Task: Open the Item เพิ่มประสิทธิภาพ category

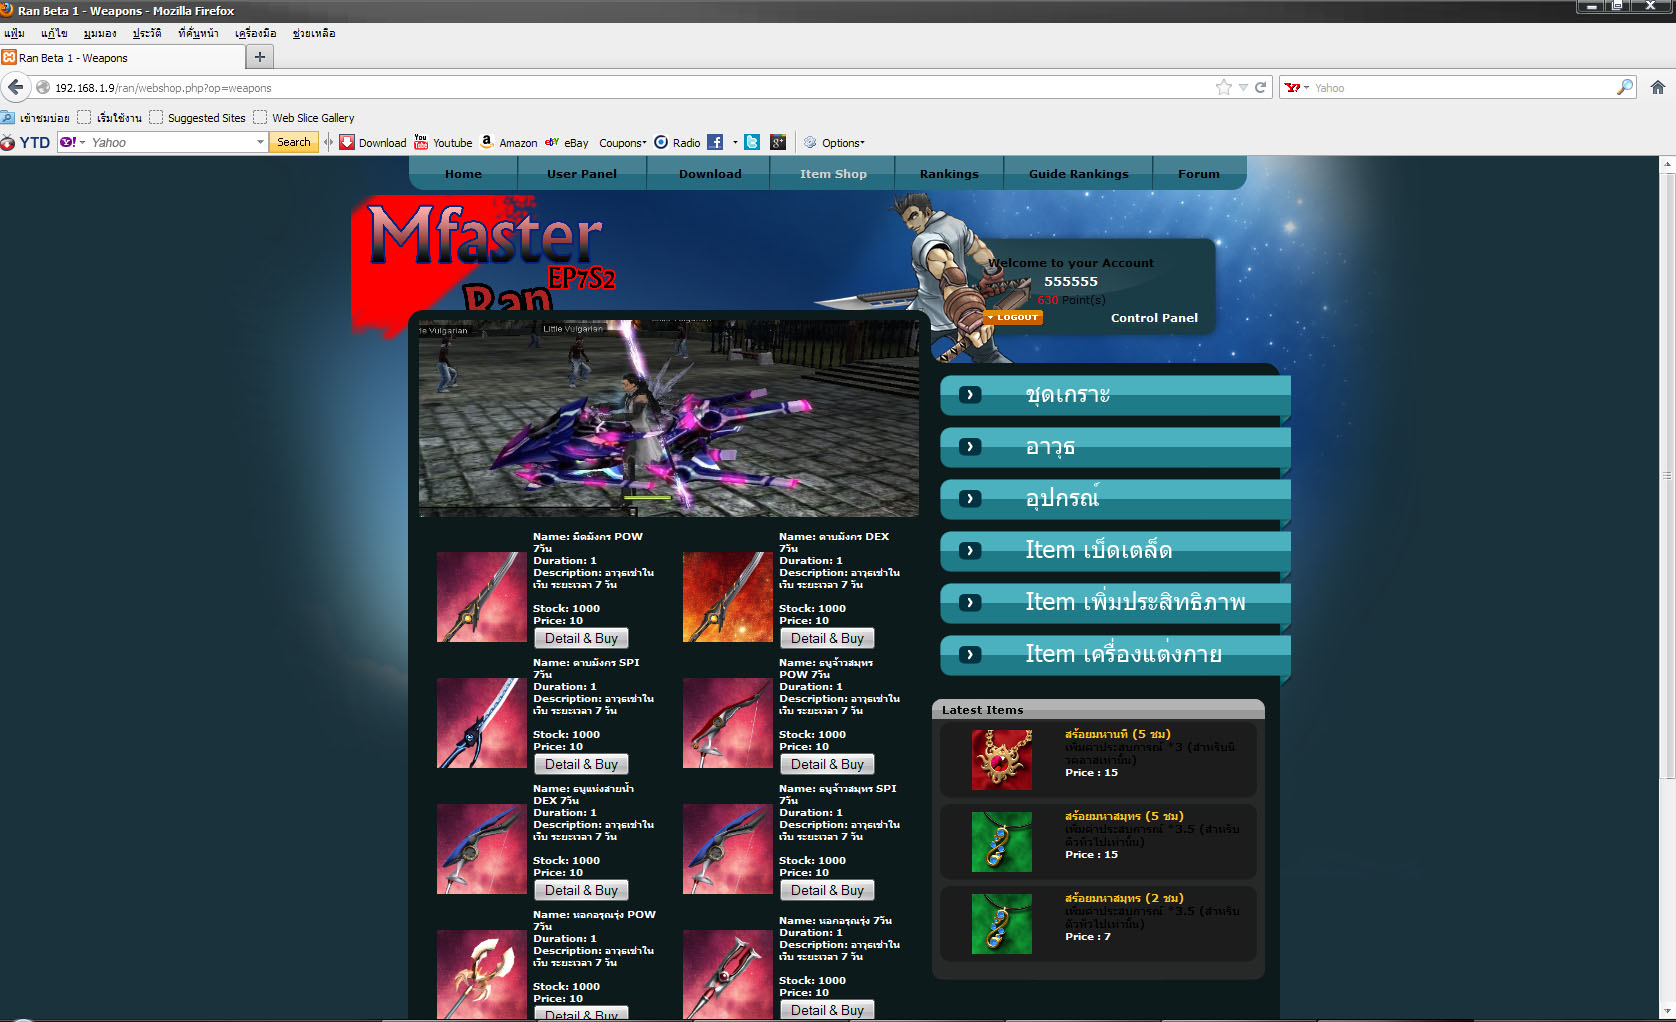Action: pyautogui.click(x=1115, y=603)
